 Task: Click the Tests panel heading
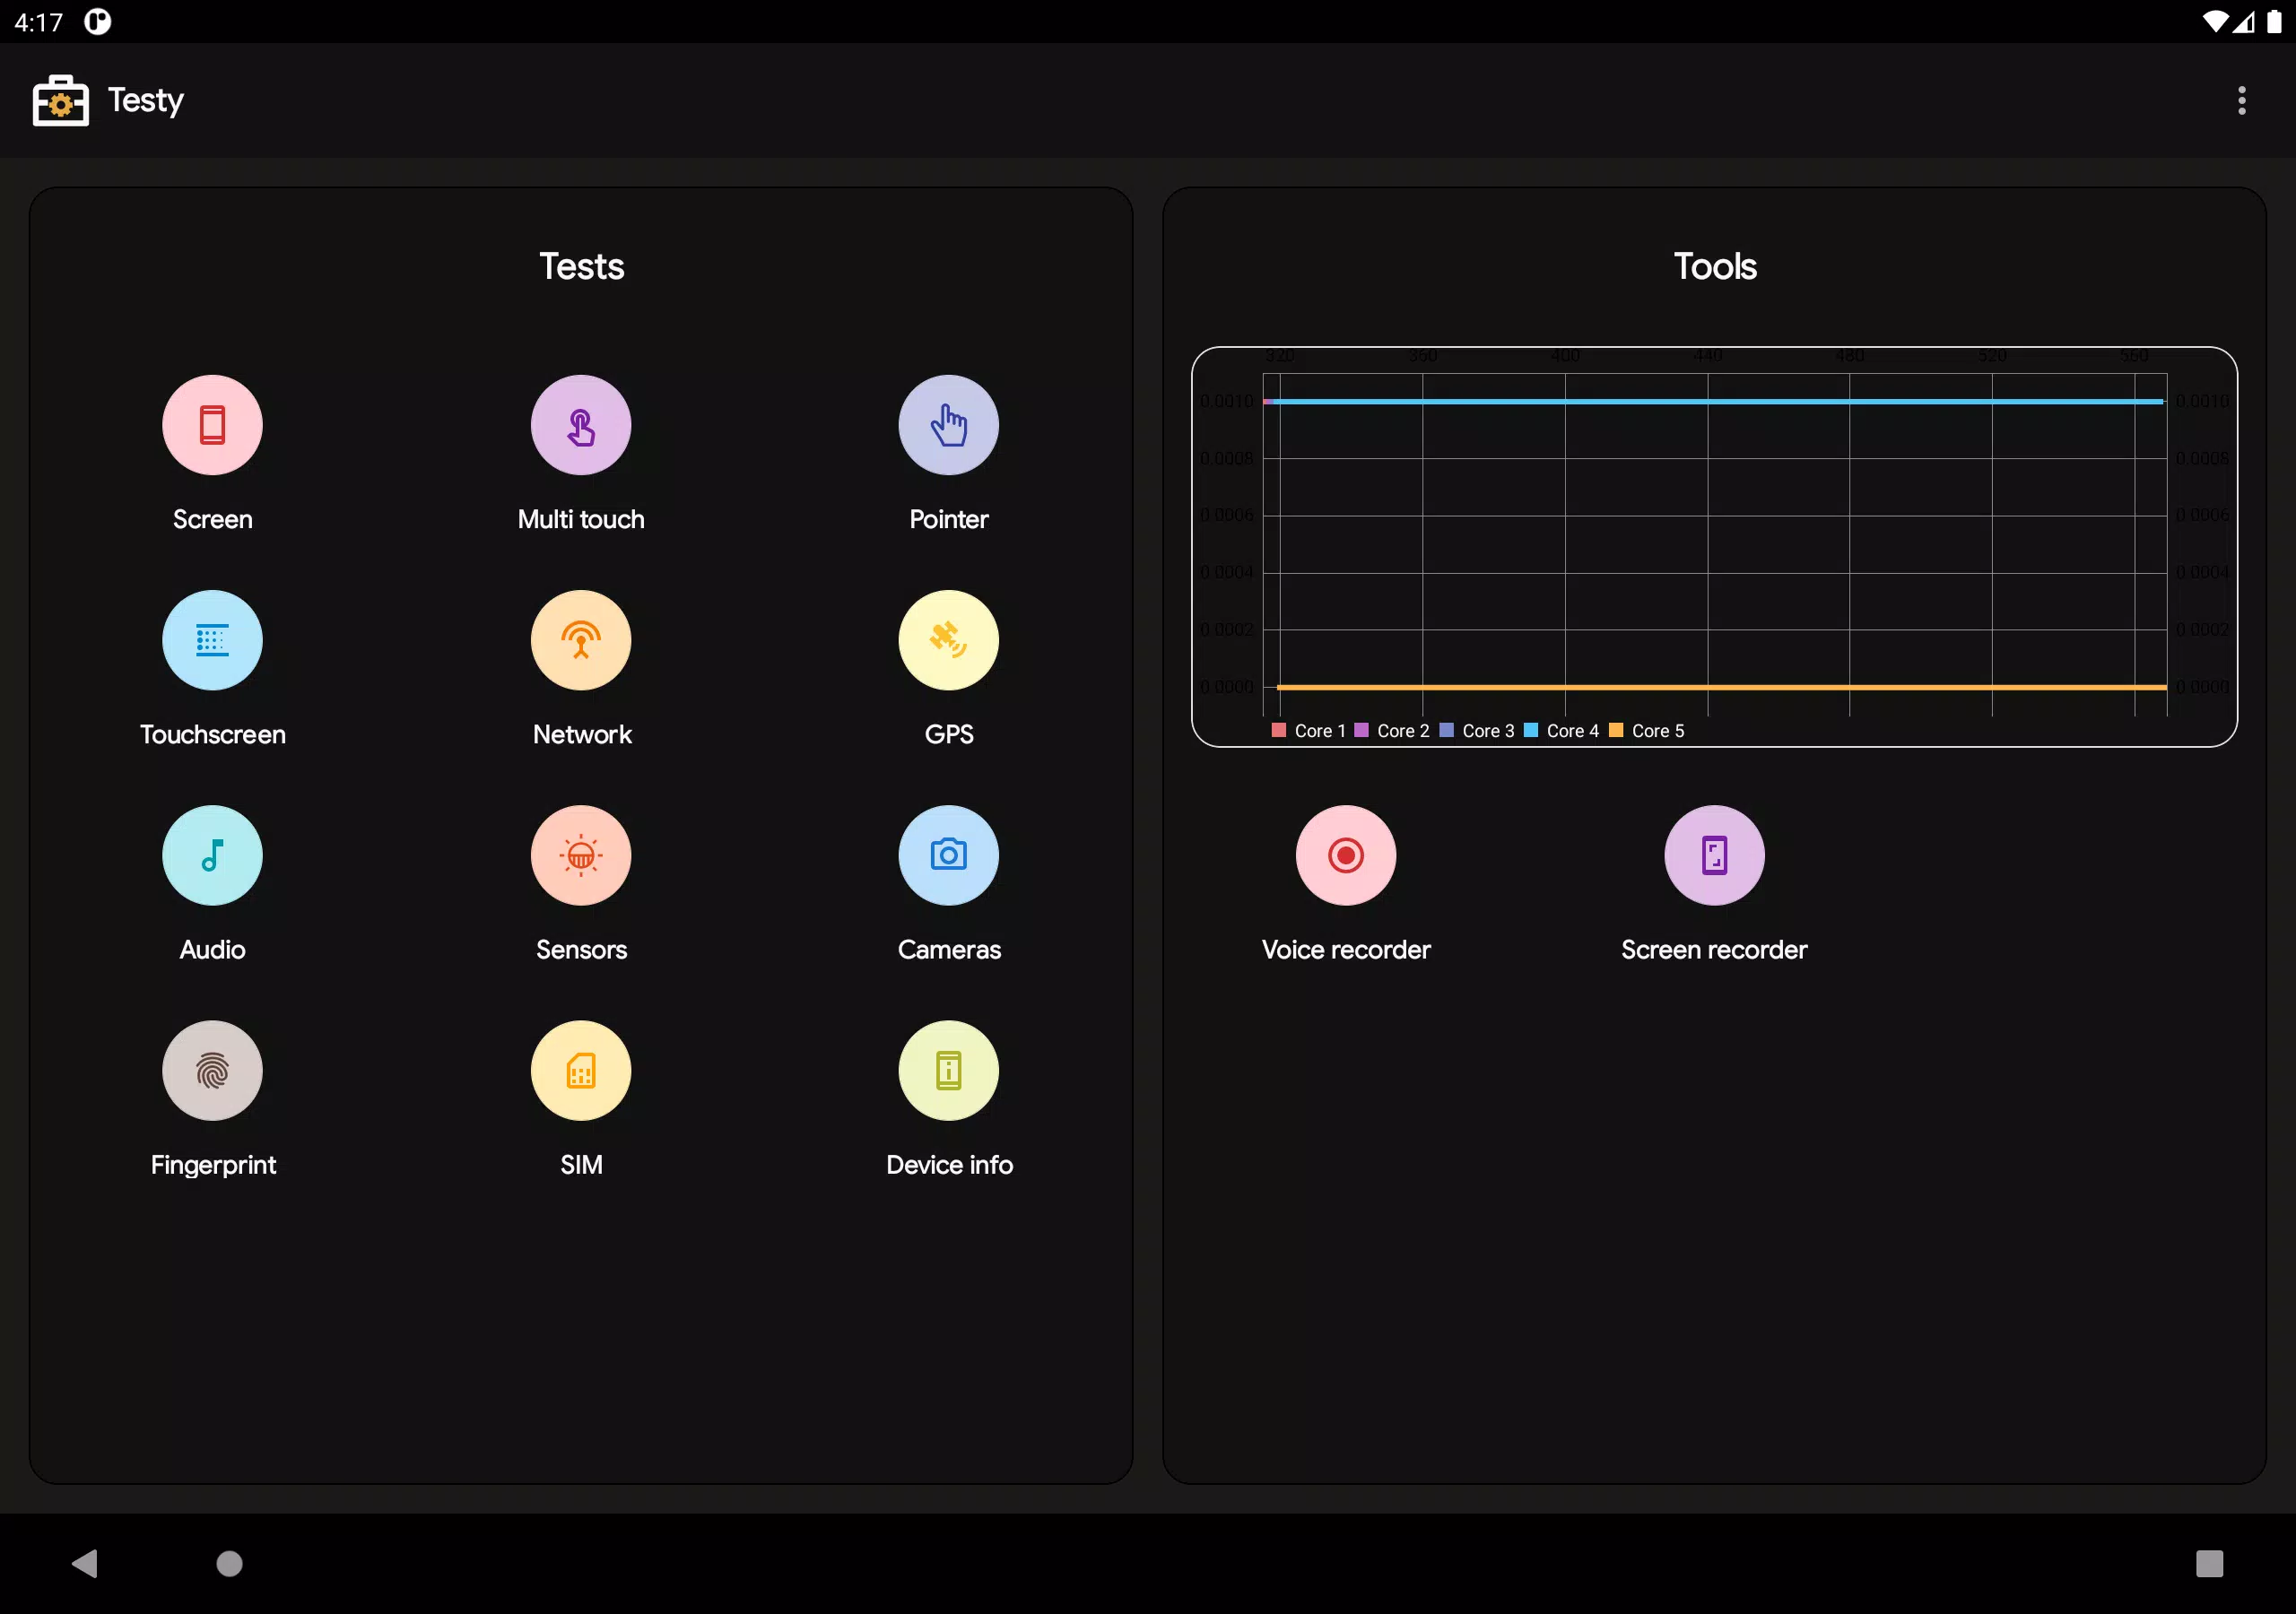coord(581,266)
